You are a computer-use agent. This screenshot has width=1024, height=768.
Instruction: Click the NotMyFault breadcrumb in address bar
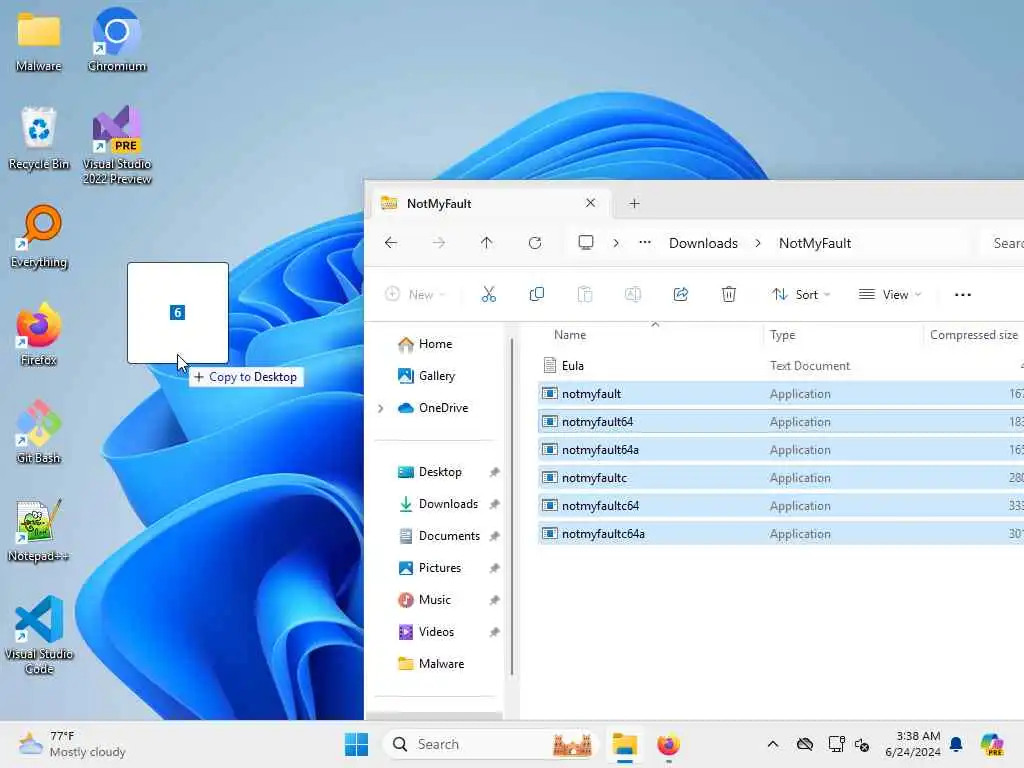click(x=815, y=243)
